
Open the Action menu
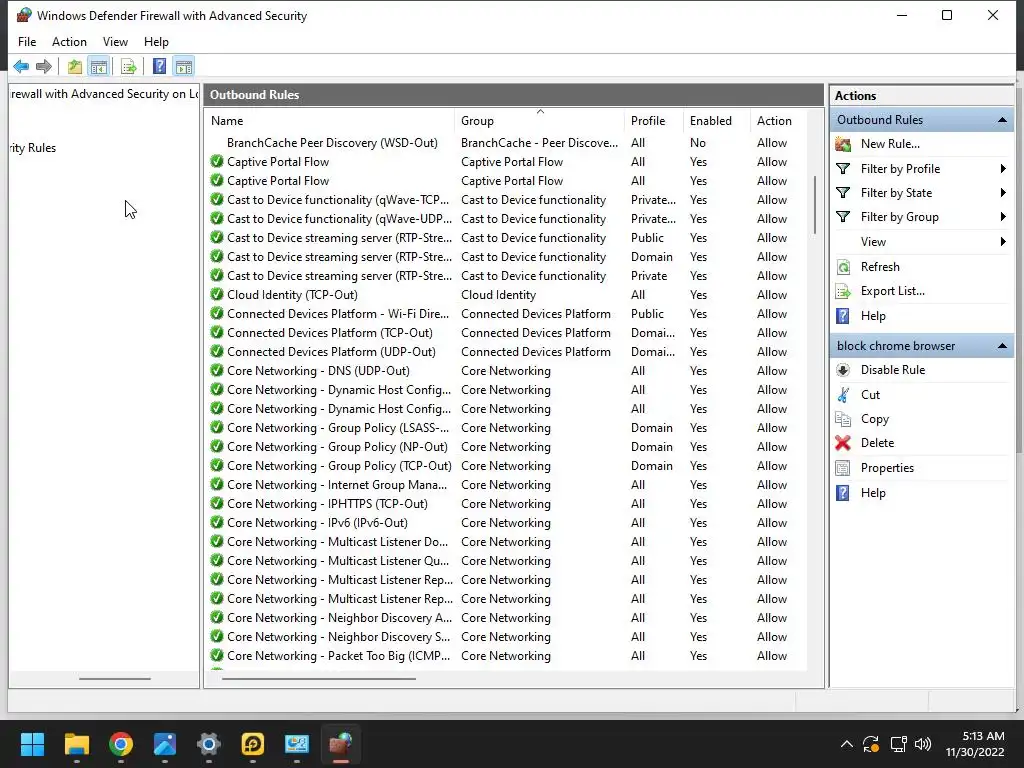tap(69, 42)
